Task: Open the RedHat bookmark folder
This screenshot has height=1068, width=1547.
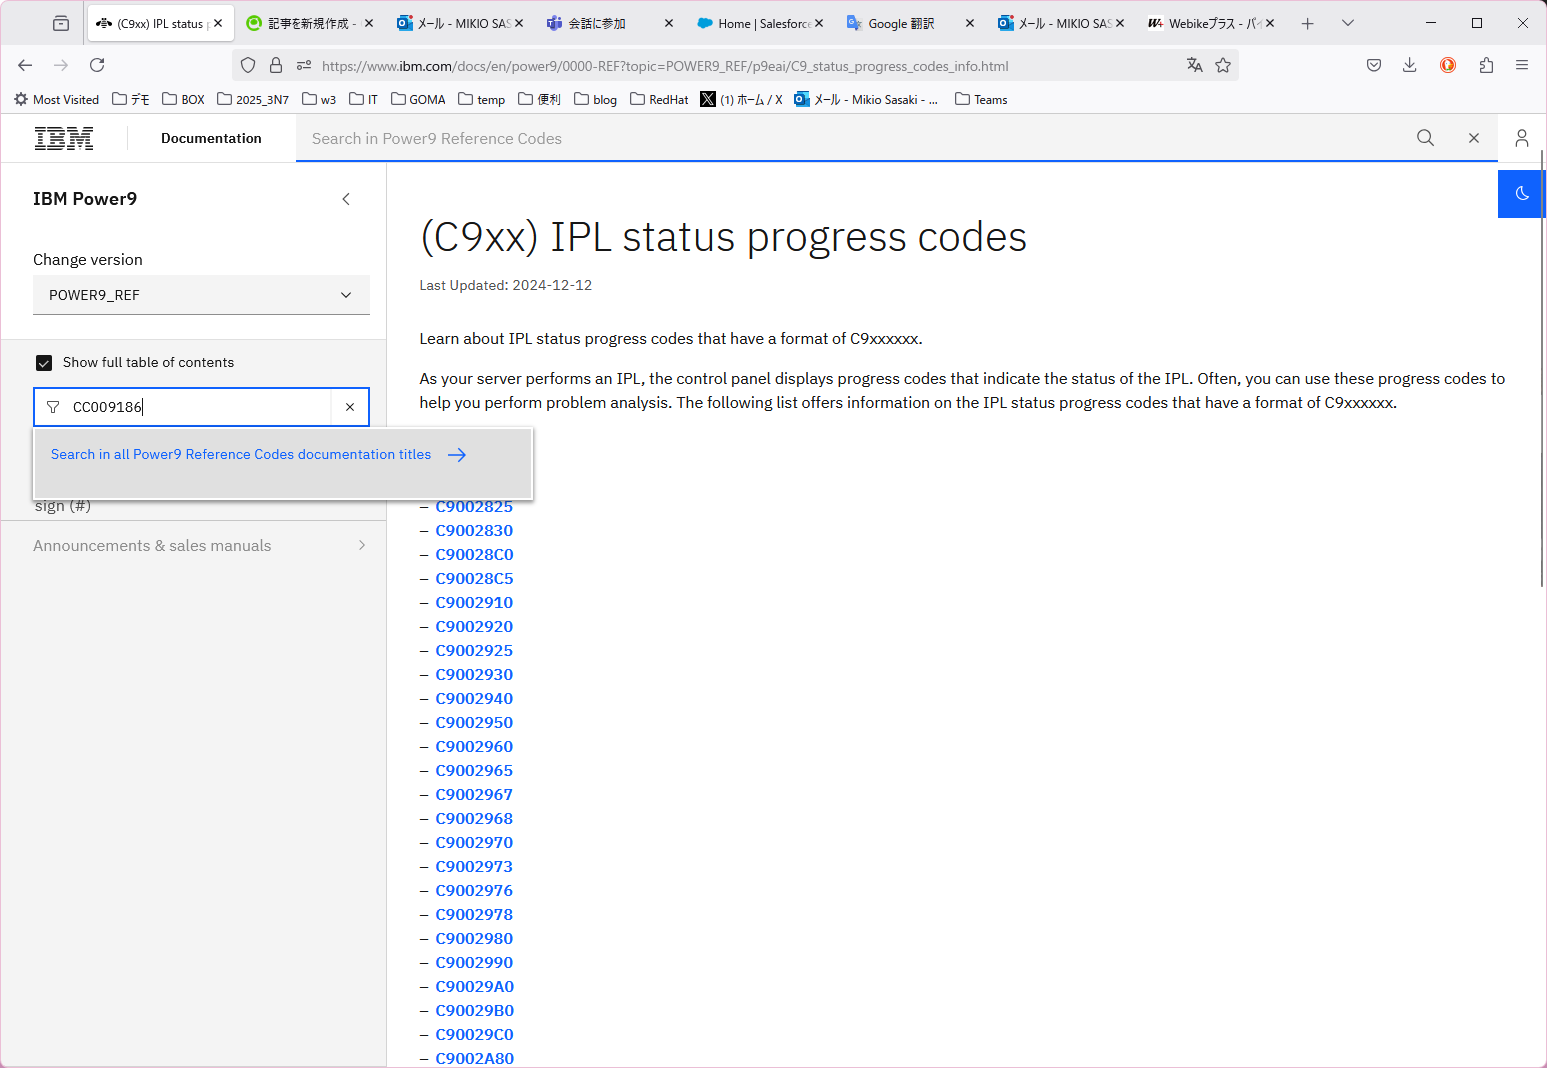Action: point(659,99)
